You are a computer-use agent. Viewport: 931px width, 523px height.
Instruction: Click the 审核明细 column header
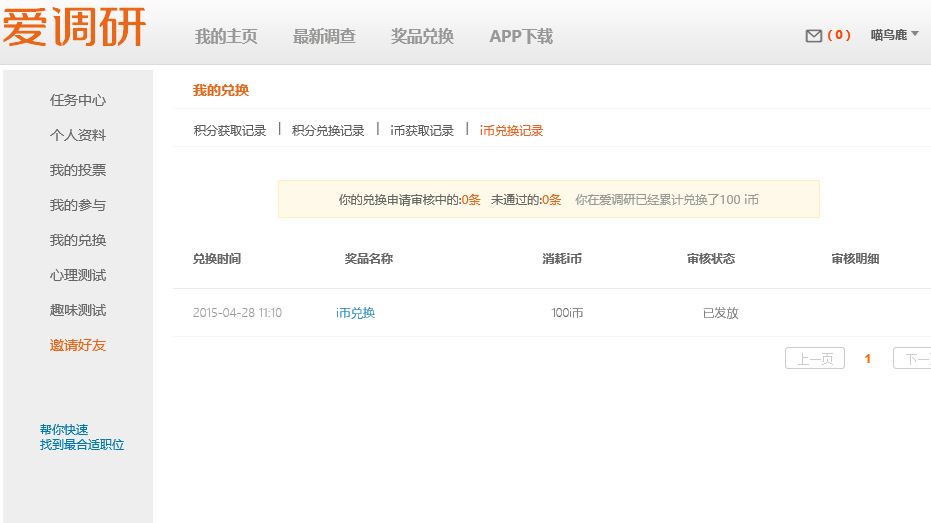pos(855,259)
